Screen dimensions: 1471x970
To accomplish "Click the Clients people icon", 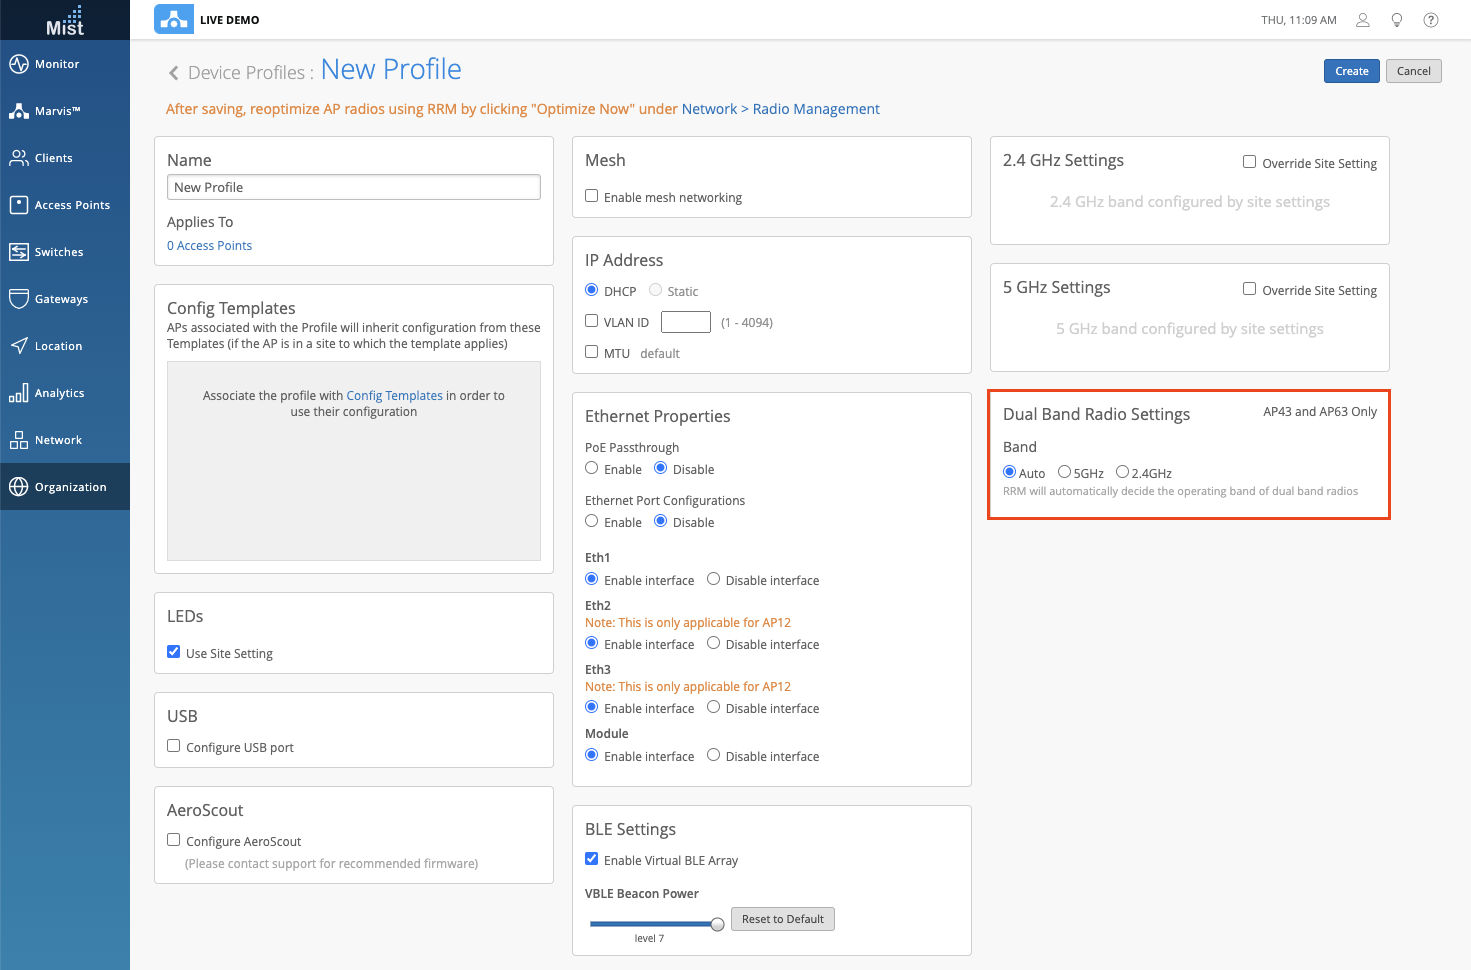I will point(19,158).
